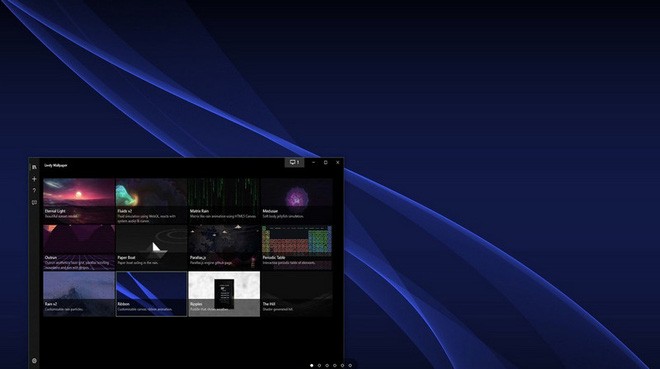
Task: Select the first page indicator dot
Action: (311, 366)
